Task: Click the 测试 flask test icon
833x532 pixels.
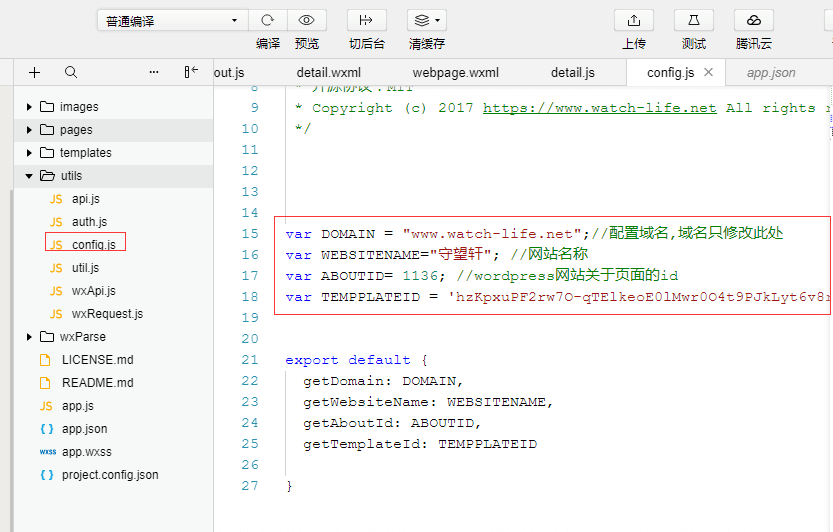Action: [693, 20]
